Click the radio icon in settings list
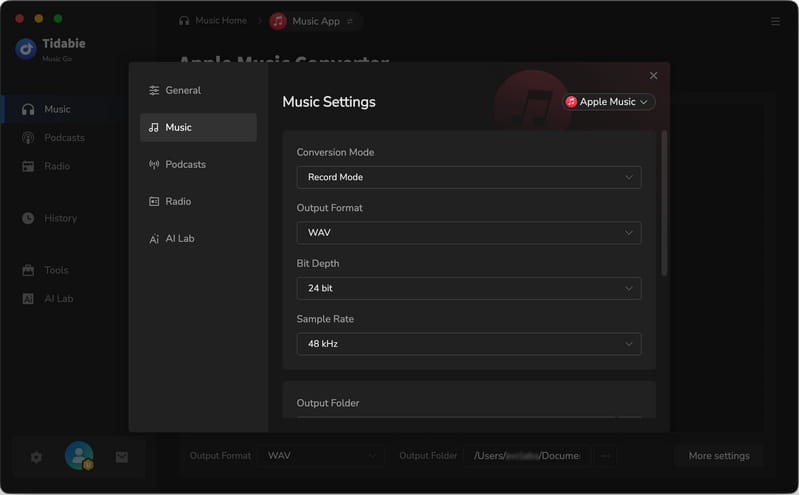 coord(154,201)
